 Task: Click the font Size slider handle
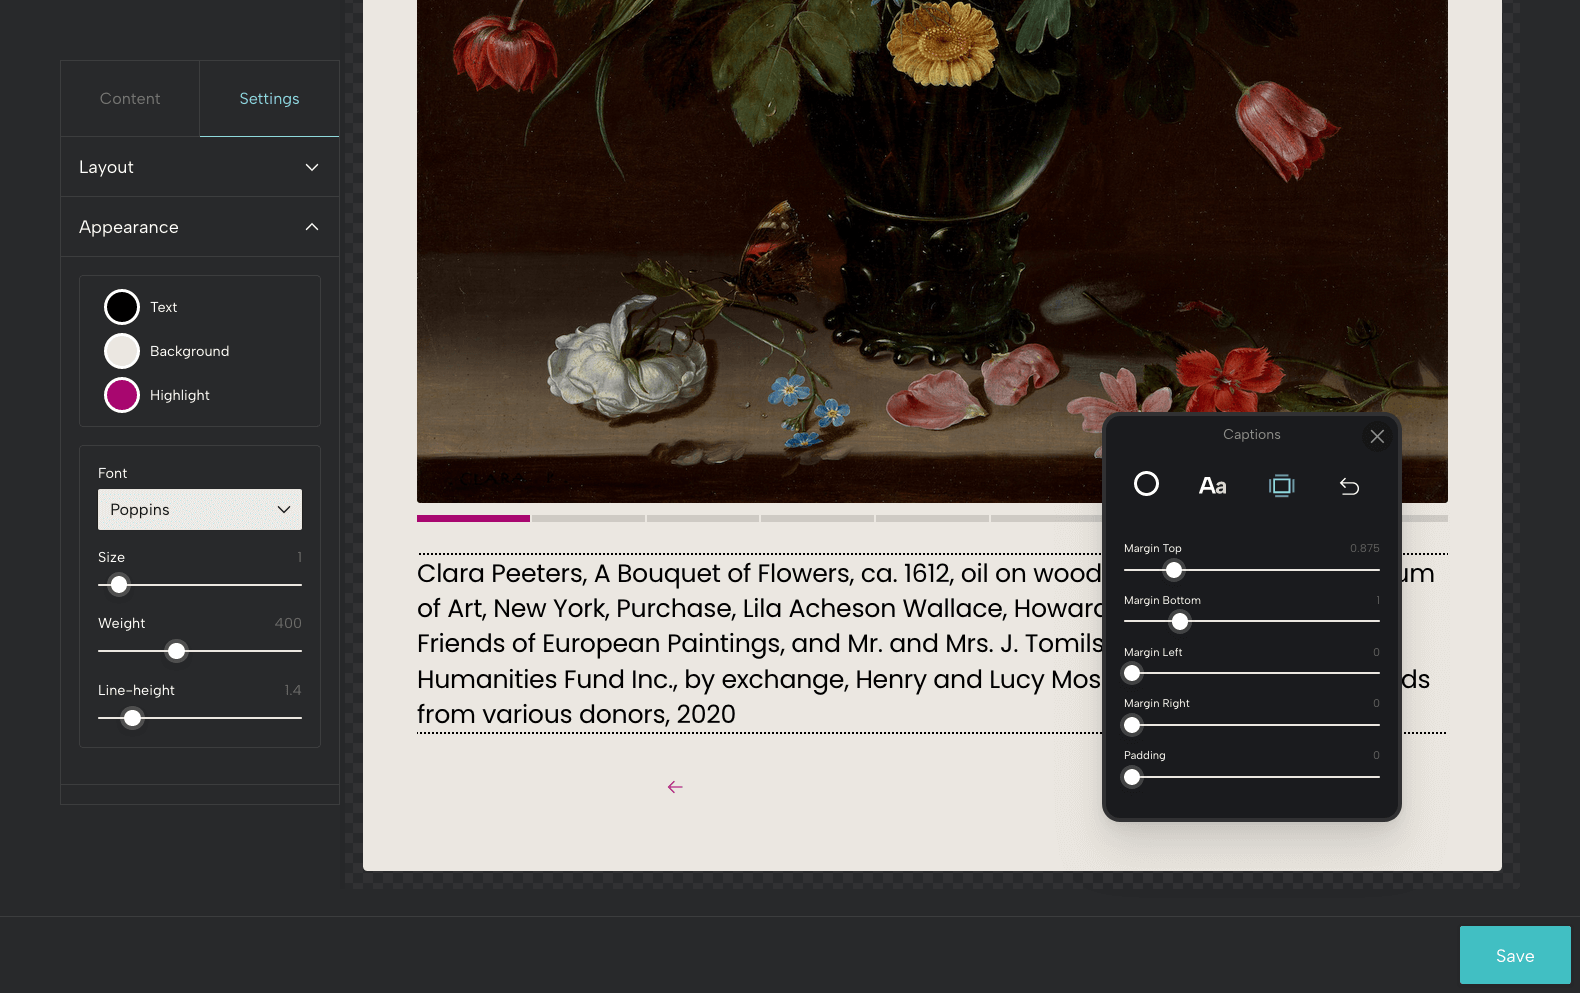pyautogui.click(x=119, y=585)
